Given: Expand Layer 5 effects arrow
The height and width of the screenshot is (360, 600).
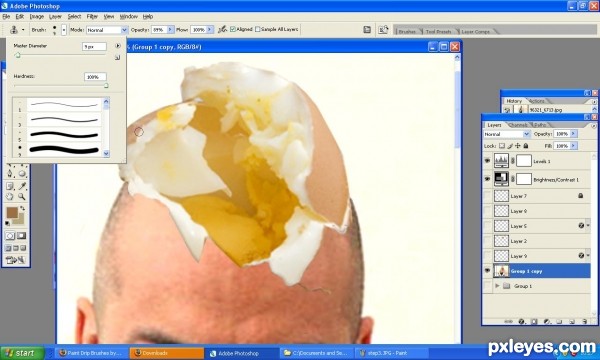Looking at the screenshot, I should tap(588, 226).
